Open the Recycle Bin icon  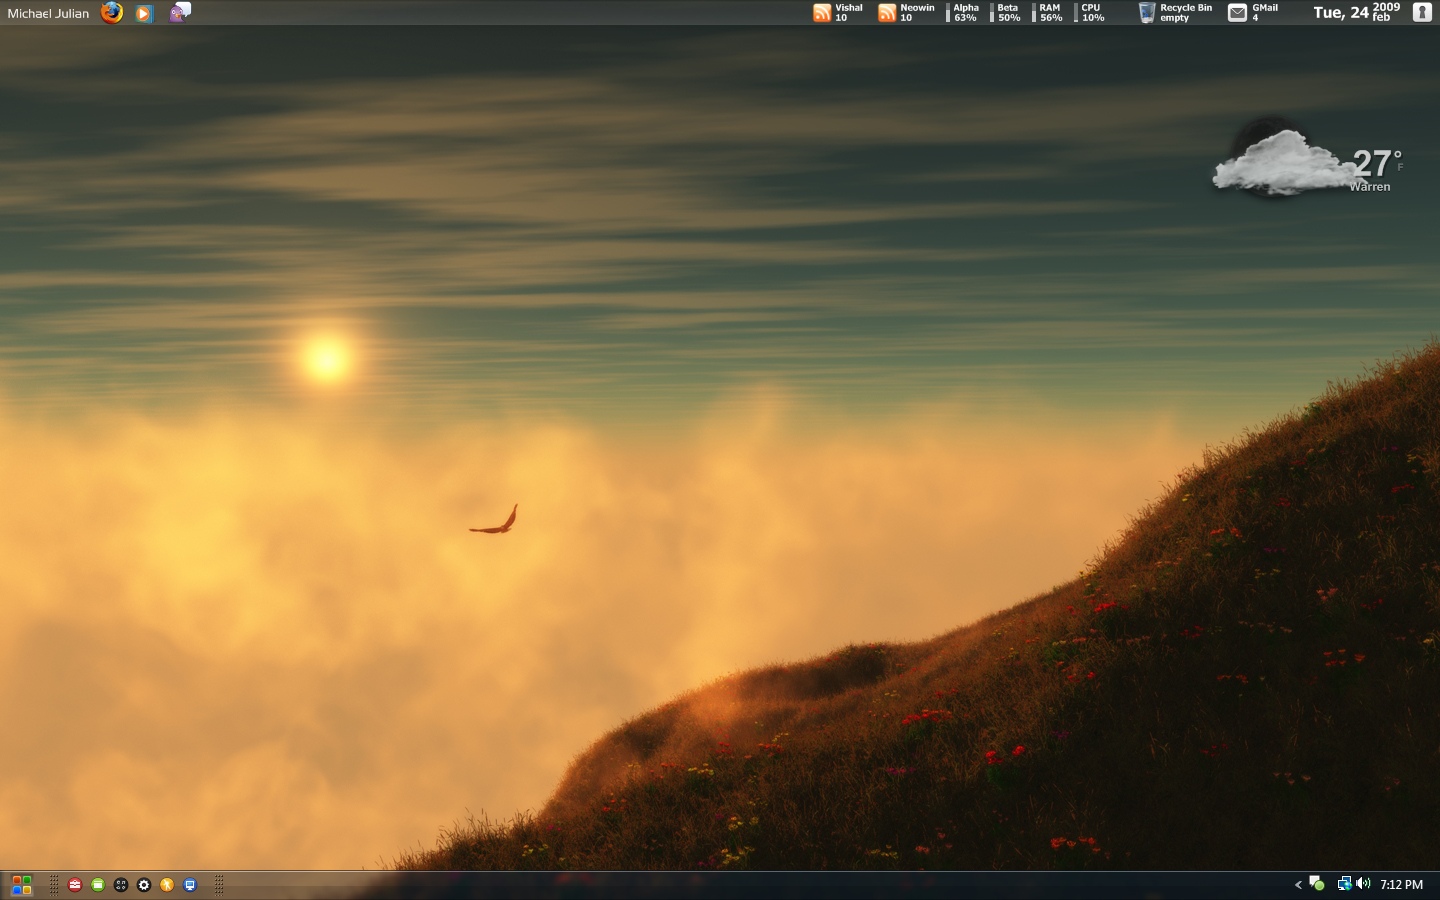(x=1147, y=13)
